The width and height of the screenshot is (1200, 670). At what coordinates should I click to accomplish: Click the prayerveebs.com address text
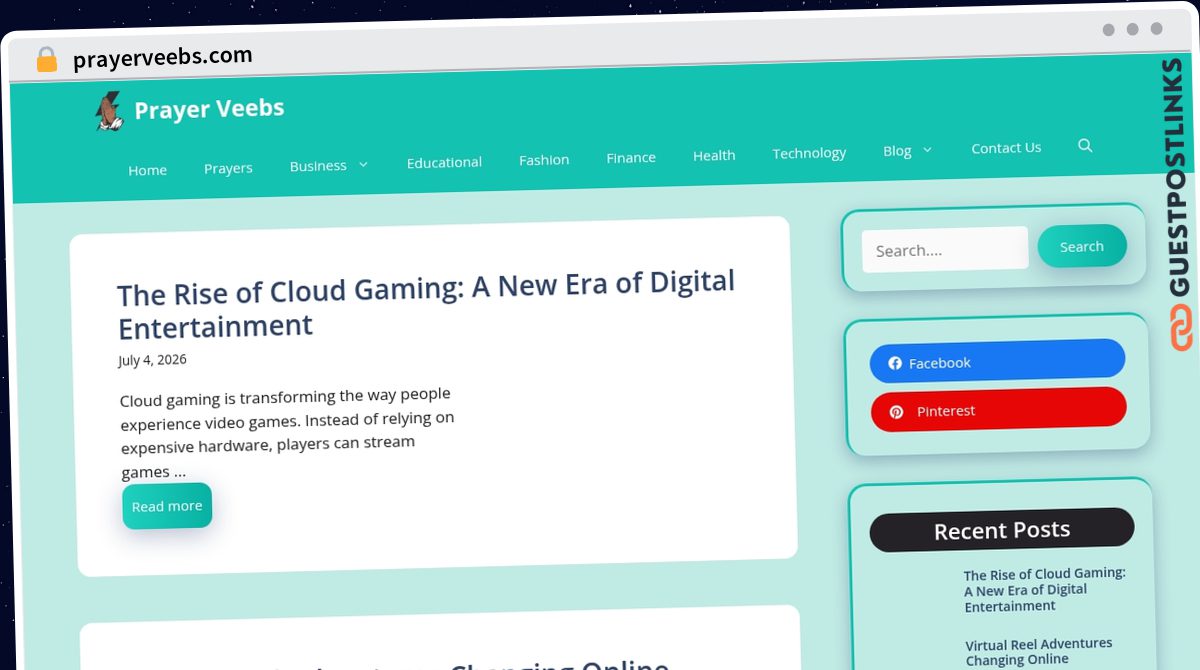click(x=163, y=57)
